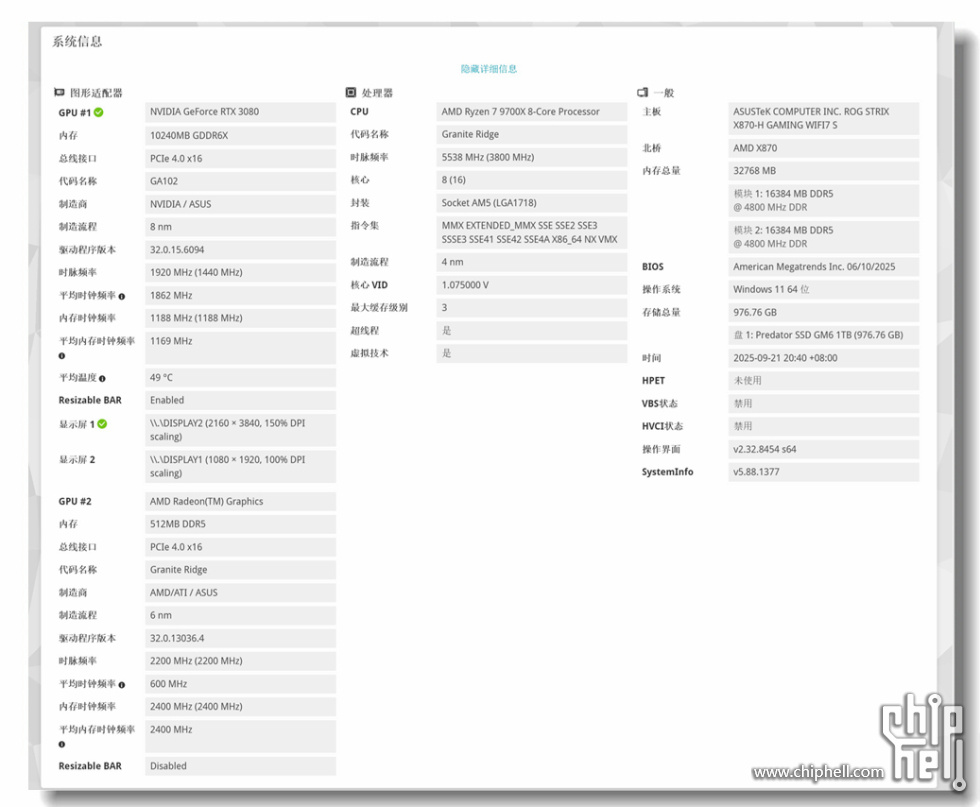Click the 模块 1: 16384 MB DDR5 entry
The height and width of the screenshot is (807, 980).
[824, 201]
